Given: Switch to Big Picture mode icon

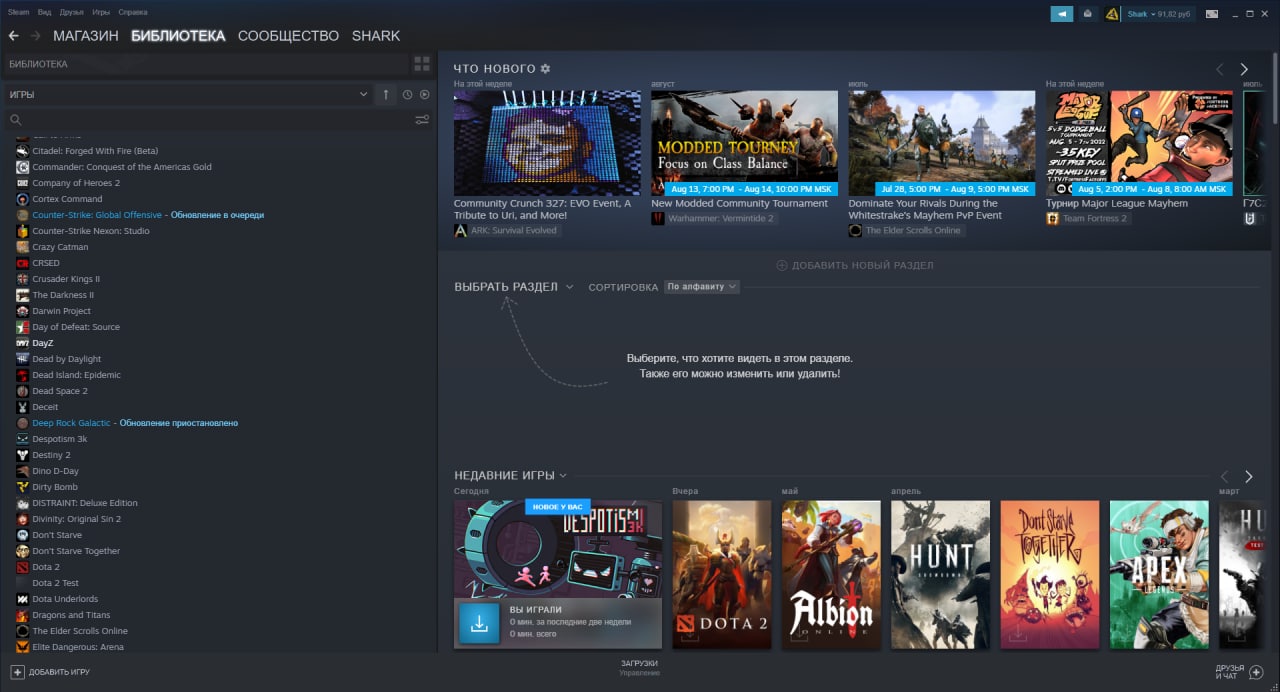Looking at the screenshot, I should click(1212, 14).
